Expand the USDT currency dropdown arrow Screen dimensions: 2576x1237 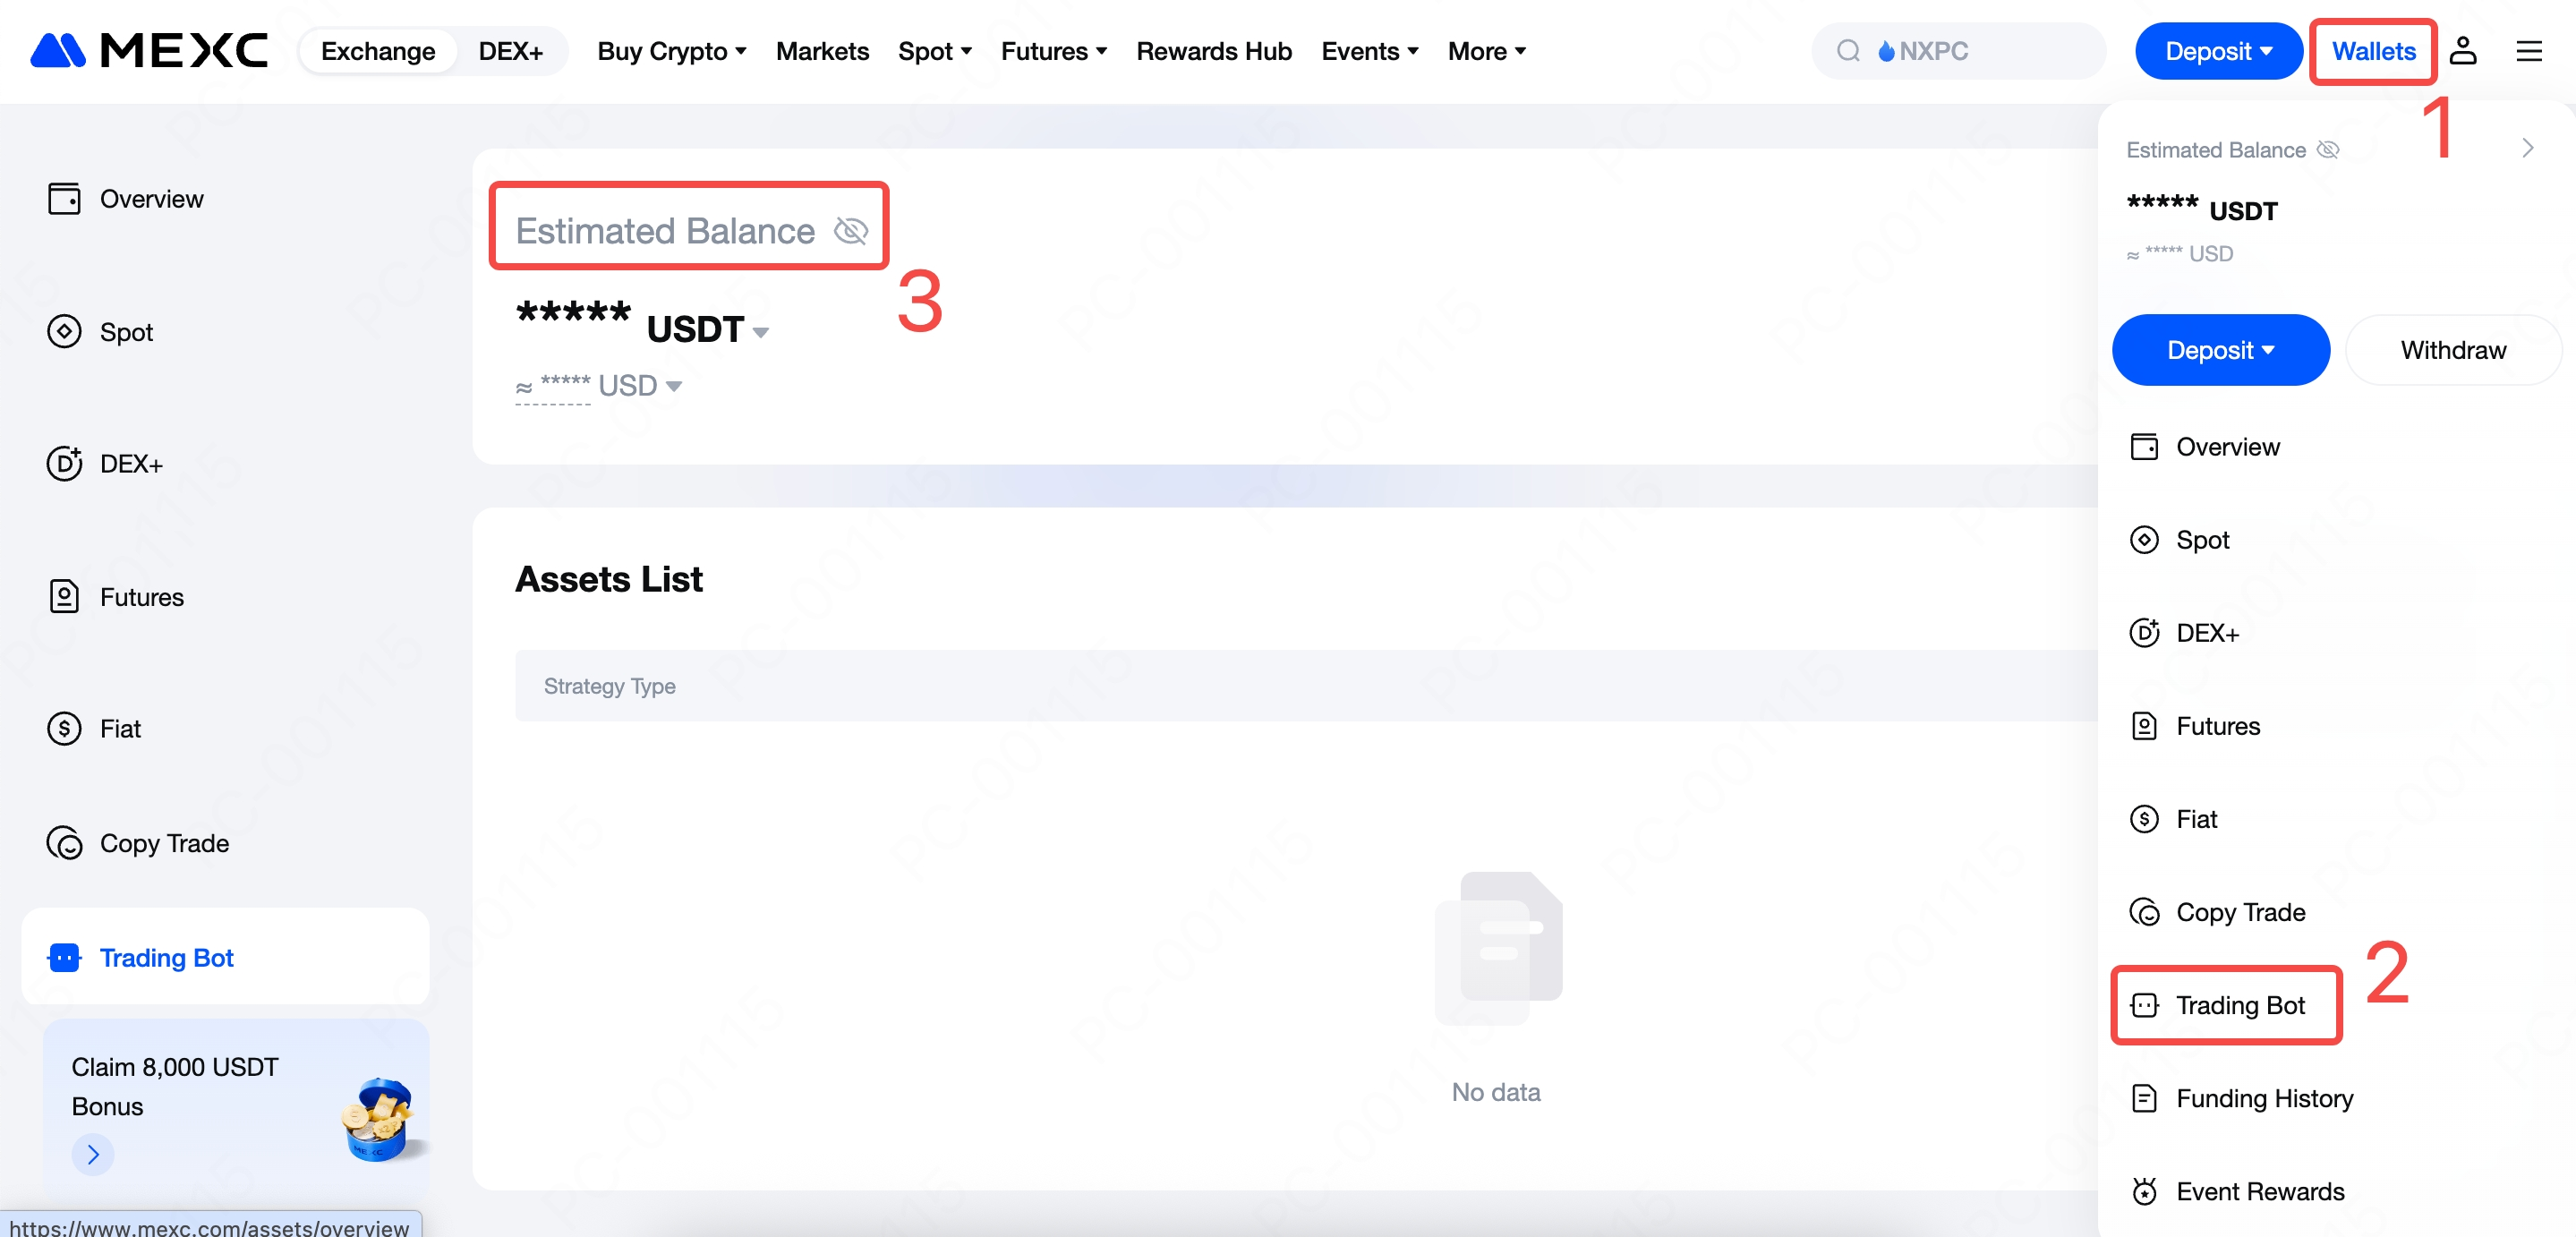[761, 332]
